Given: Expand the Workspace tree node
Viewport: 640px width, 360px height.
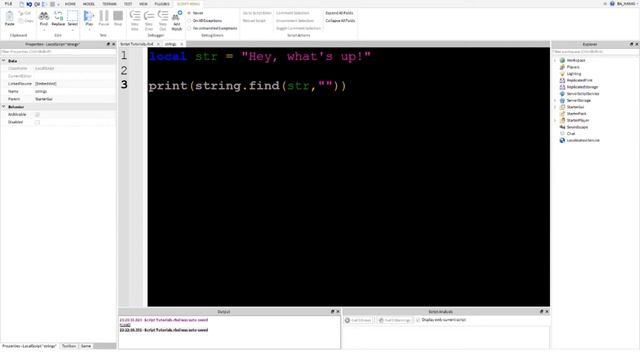Looking at the screenshot, I should [555, 60].
